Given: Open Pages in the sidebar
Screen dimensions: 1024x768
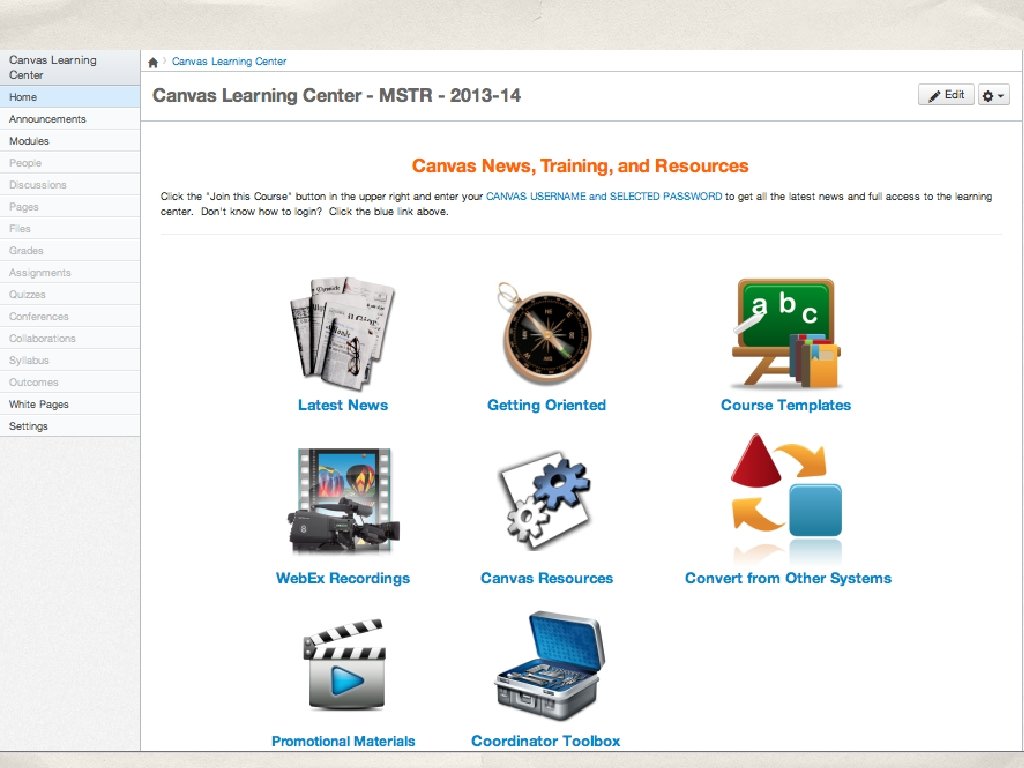Looking at the screenshot, I should click(x=70, y=207).
